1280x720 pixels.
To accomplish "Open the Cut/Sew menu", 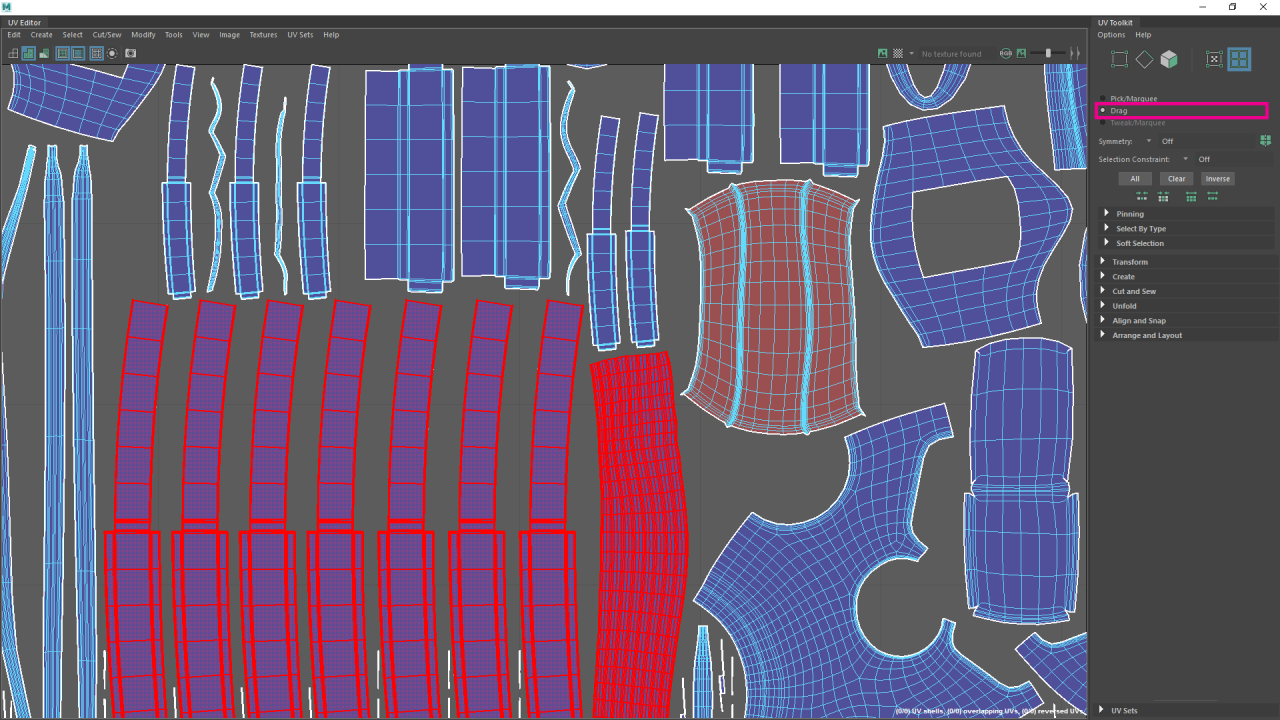I will [x=107, y=35].
